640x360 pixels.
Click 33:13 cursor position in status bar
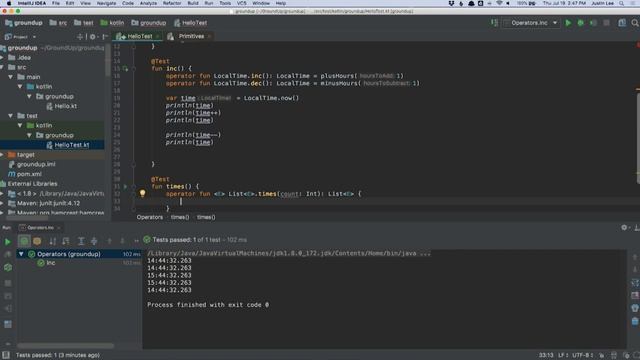[x=546, y=356]
